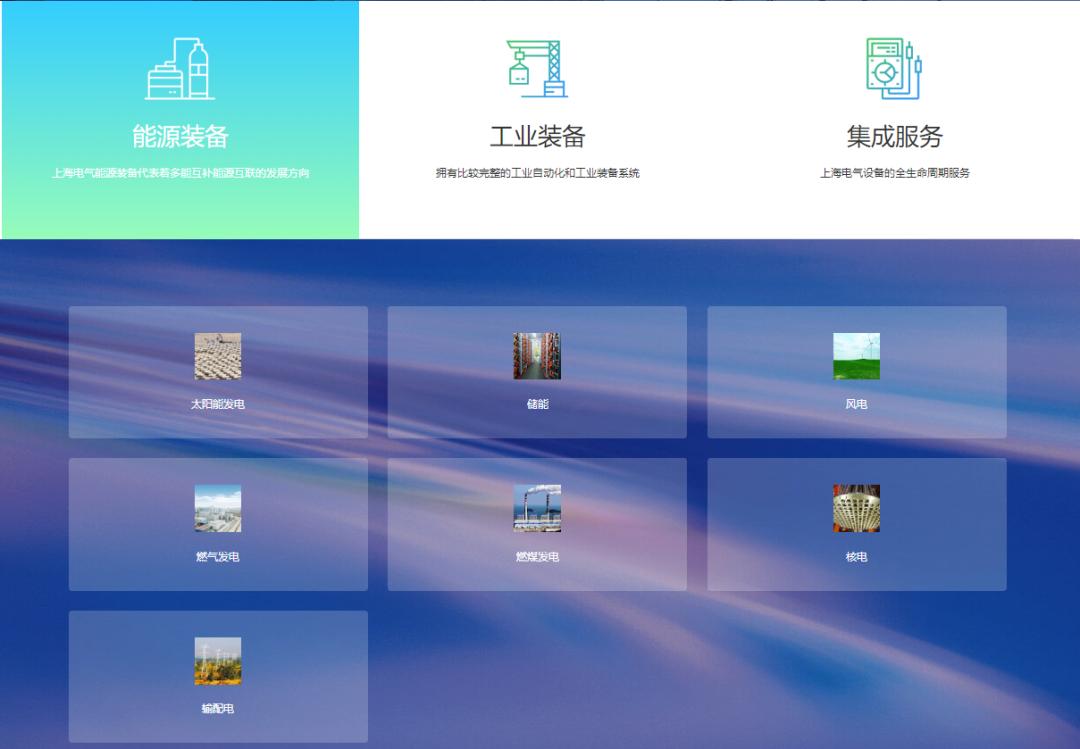This screenshot has width=1080, height=749.
Task: Click the warehouse thumbnail on 储能
Action: [x=536, y=355]
